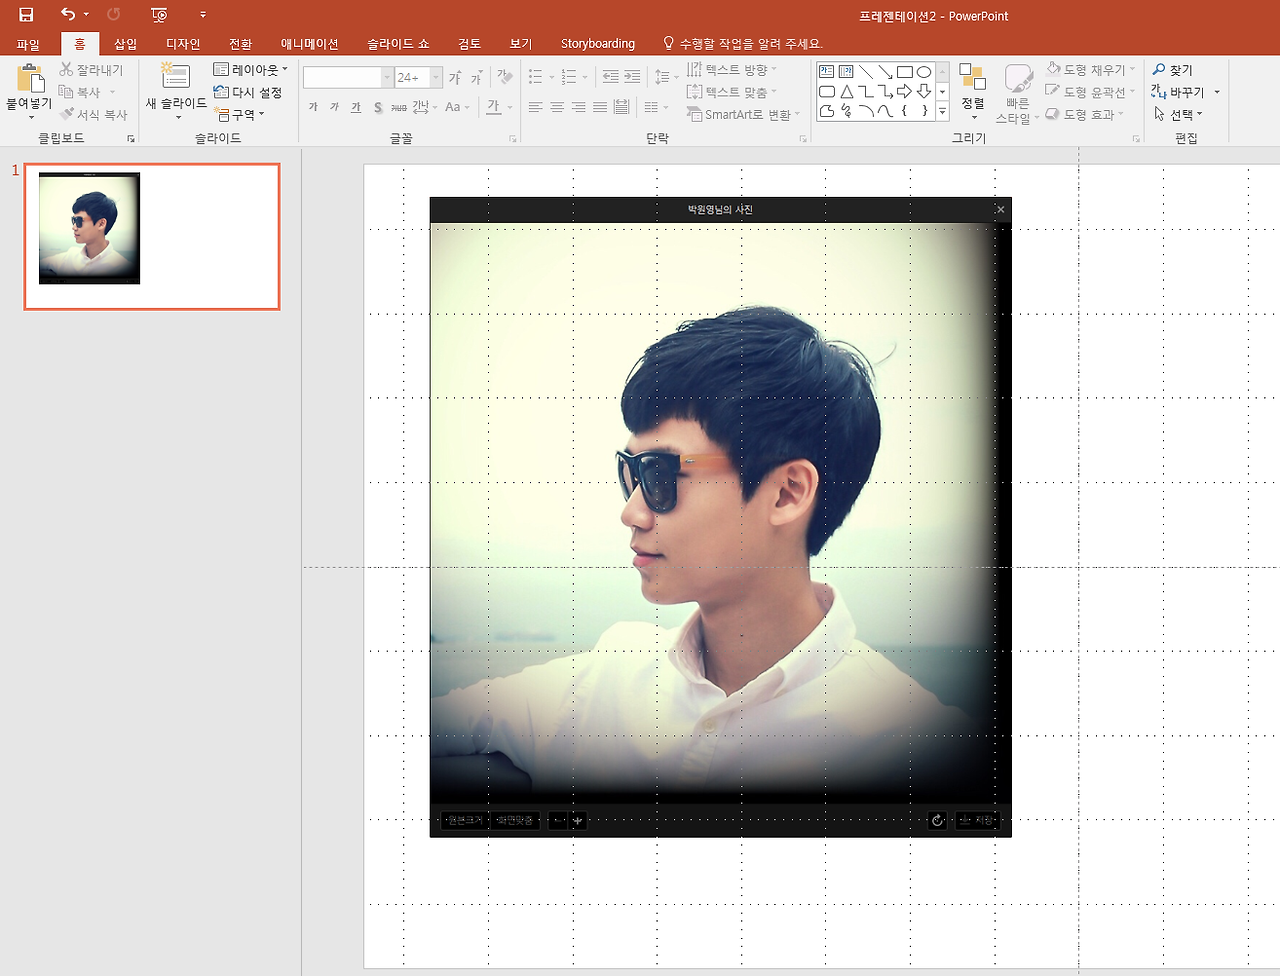
Task: Expand the Section (구역) dropdown
Action: (x=240, y=114)
